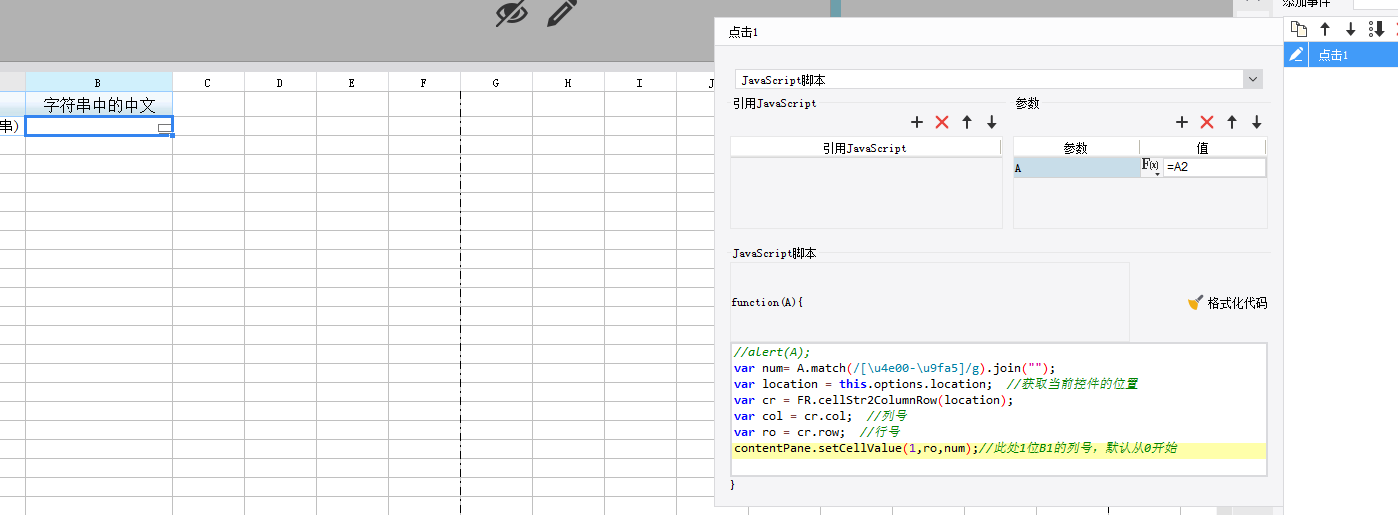The image size is (1398, 515).
Task: Click the var location code line
Action: click(x=935, y=384)
